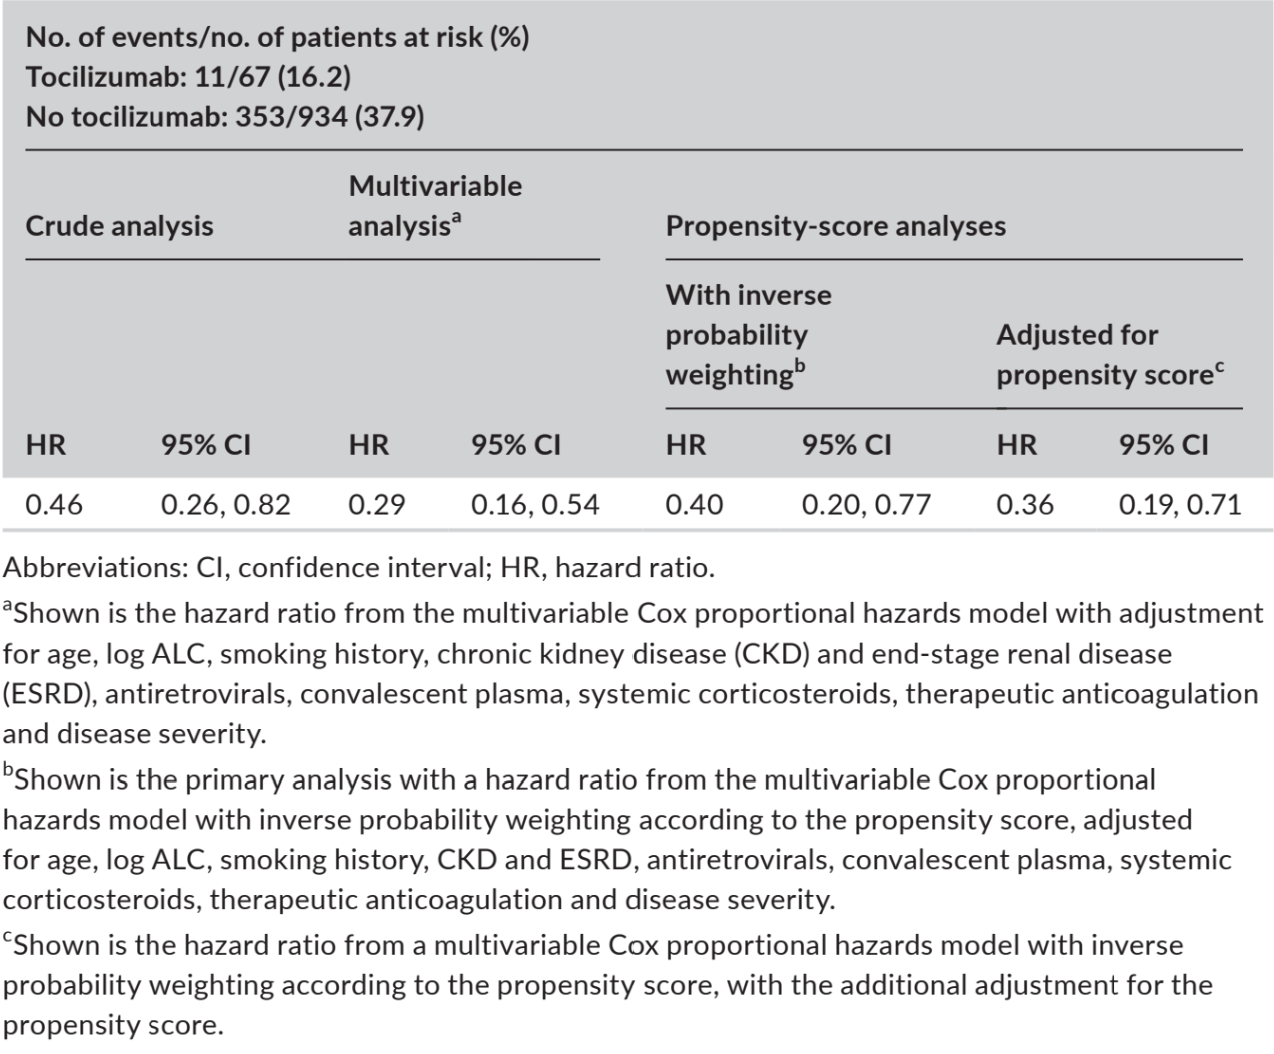Click the crude hazard ratio value 0.46
The height and width of the screenshot is (1054, 1274).
pos(54,505)
